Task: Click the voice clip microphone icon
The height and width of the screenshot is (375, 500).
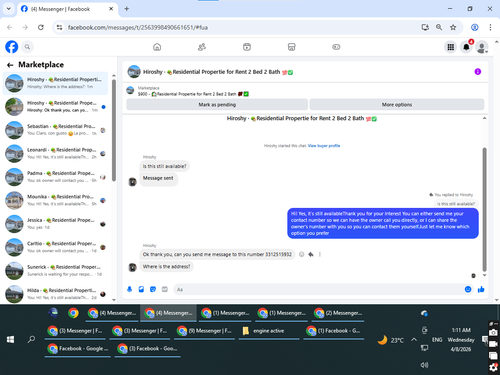Action: pos(130,289)
